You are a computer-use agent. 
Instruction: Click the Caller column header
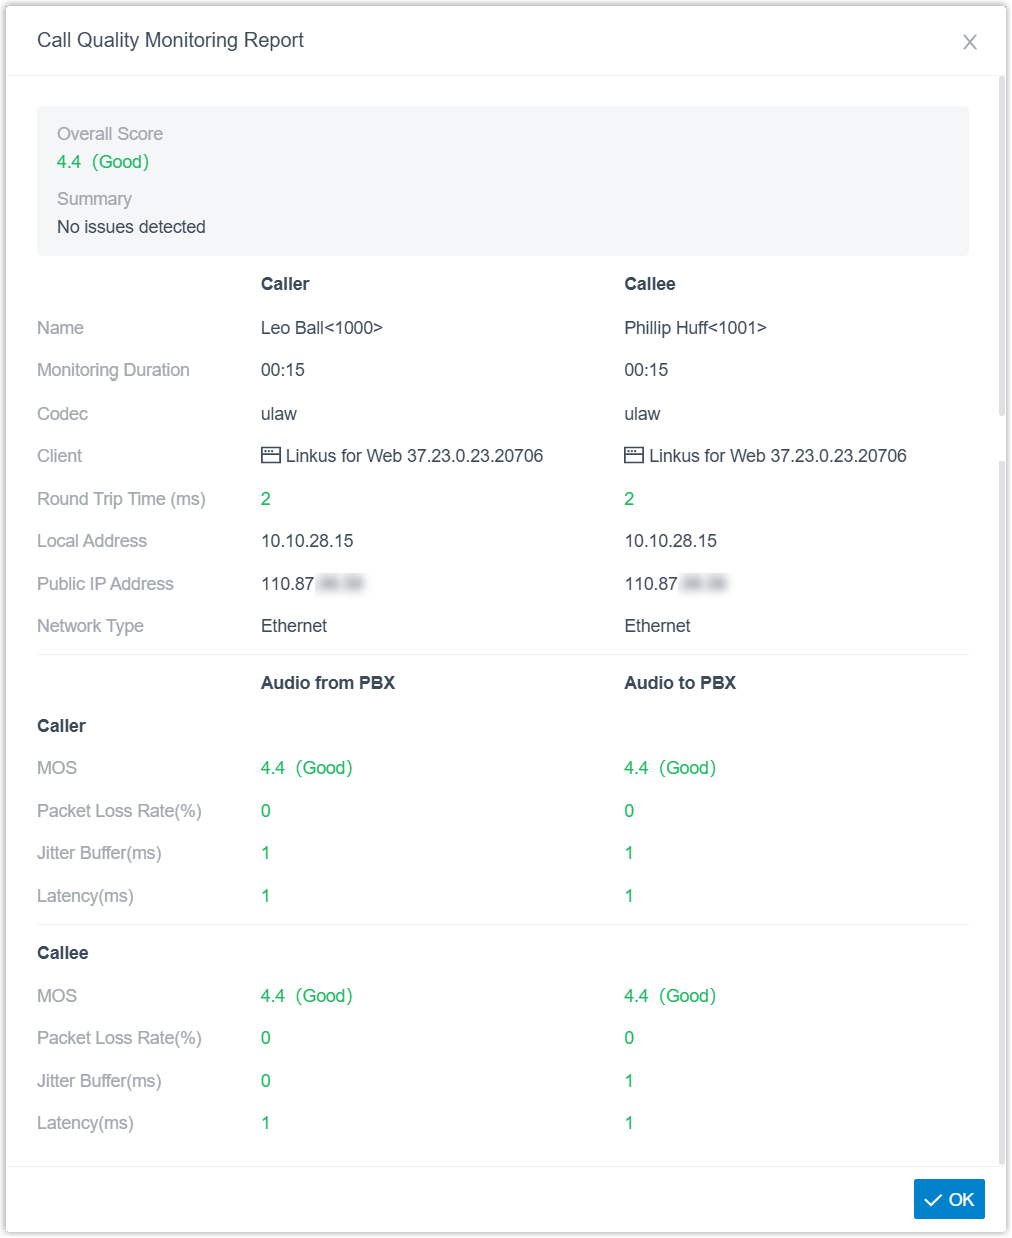(x=285, y=284)
